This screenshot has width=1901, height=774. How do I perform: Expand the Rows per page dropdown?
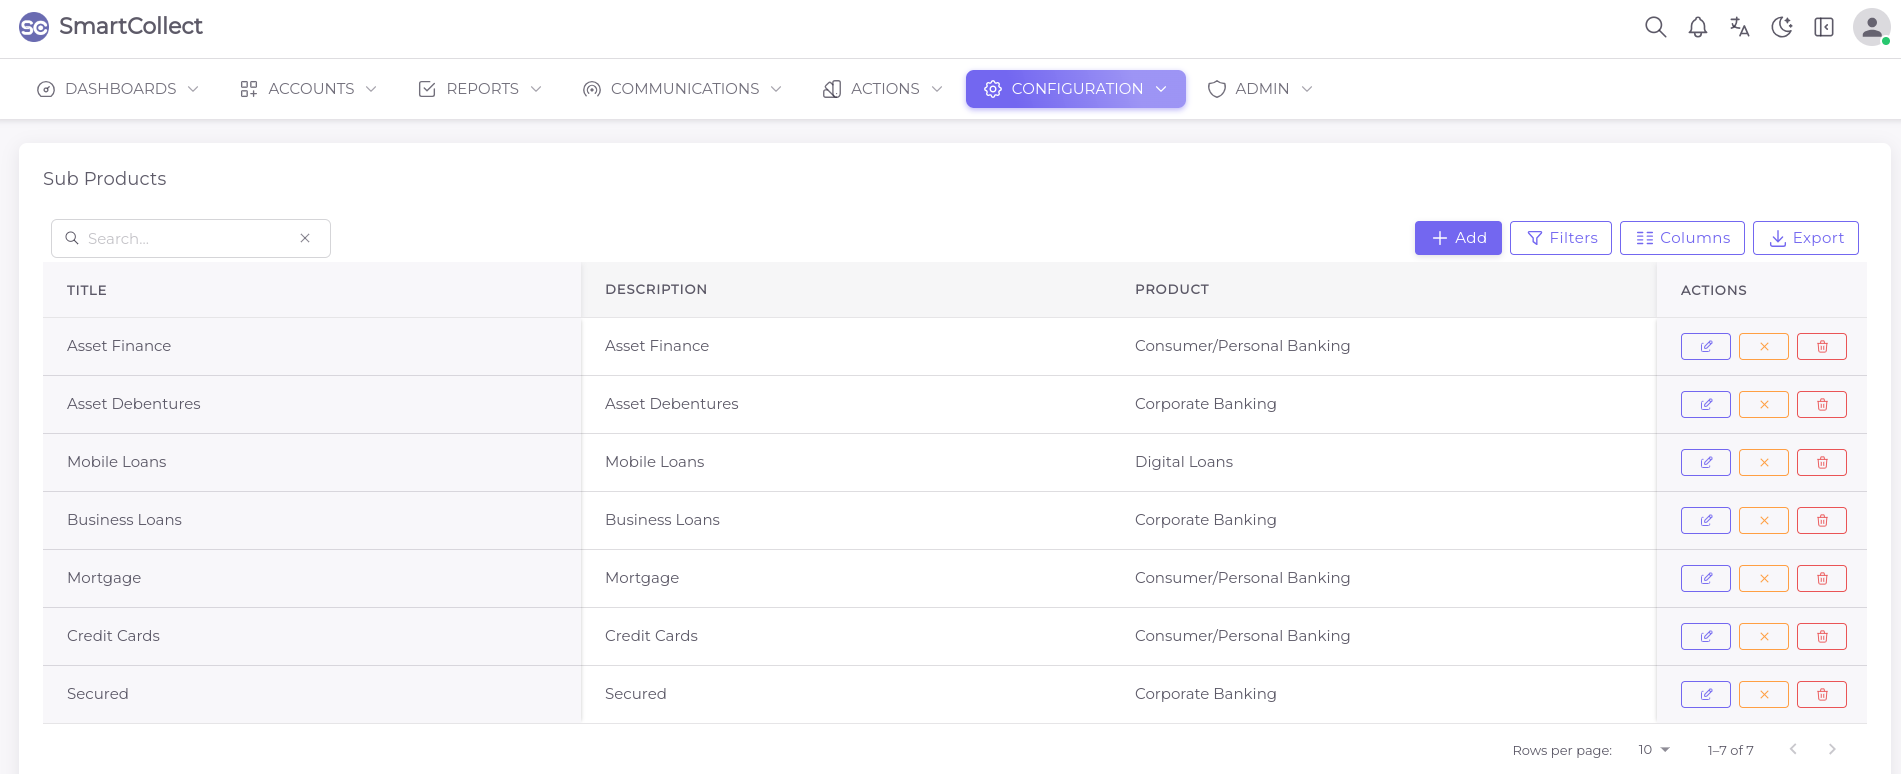(x=1654, y=750)
